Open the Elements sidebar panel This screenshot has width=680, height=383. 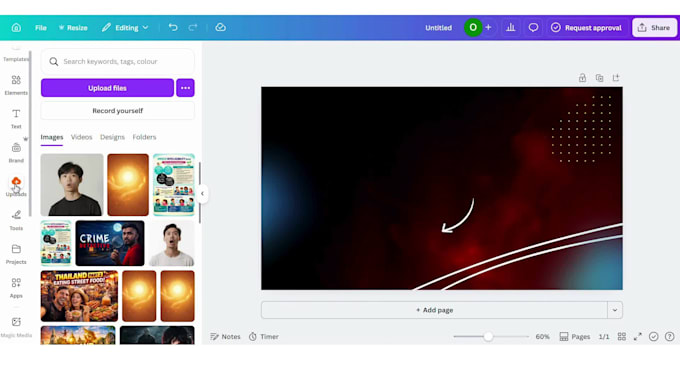coord(16,85)
